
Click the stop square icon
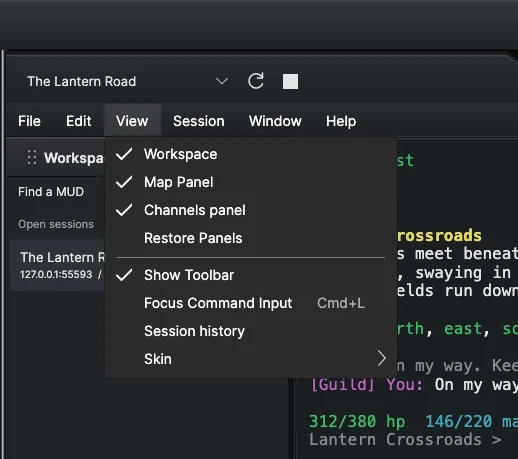pos(290,81)
